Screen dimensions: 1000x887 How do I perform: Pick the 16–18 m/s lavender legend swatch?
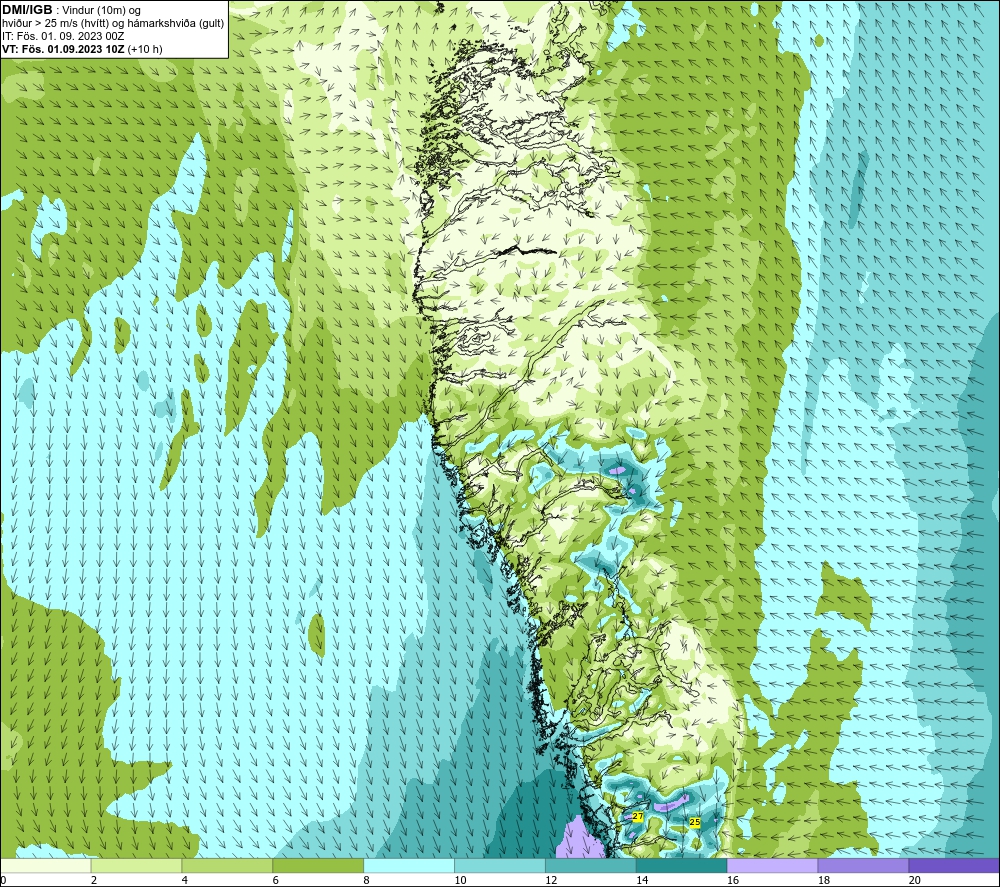click(x=772, y=866)
